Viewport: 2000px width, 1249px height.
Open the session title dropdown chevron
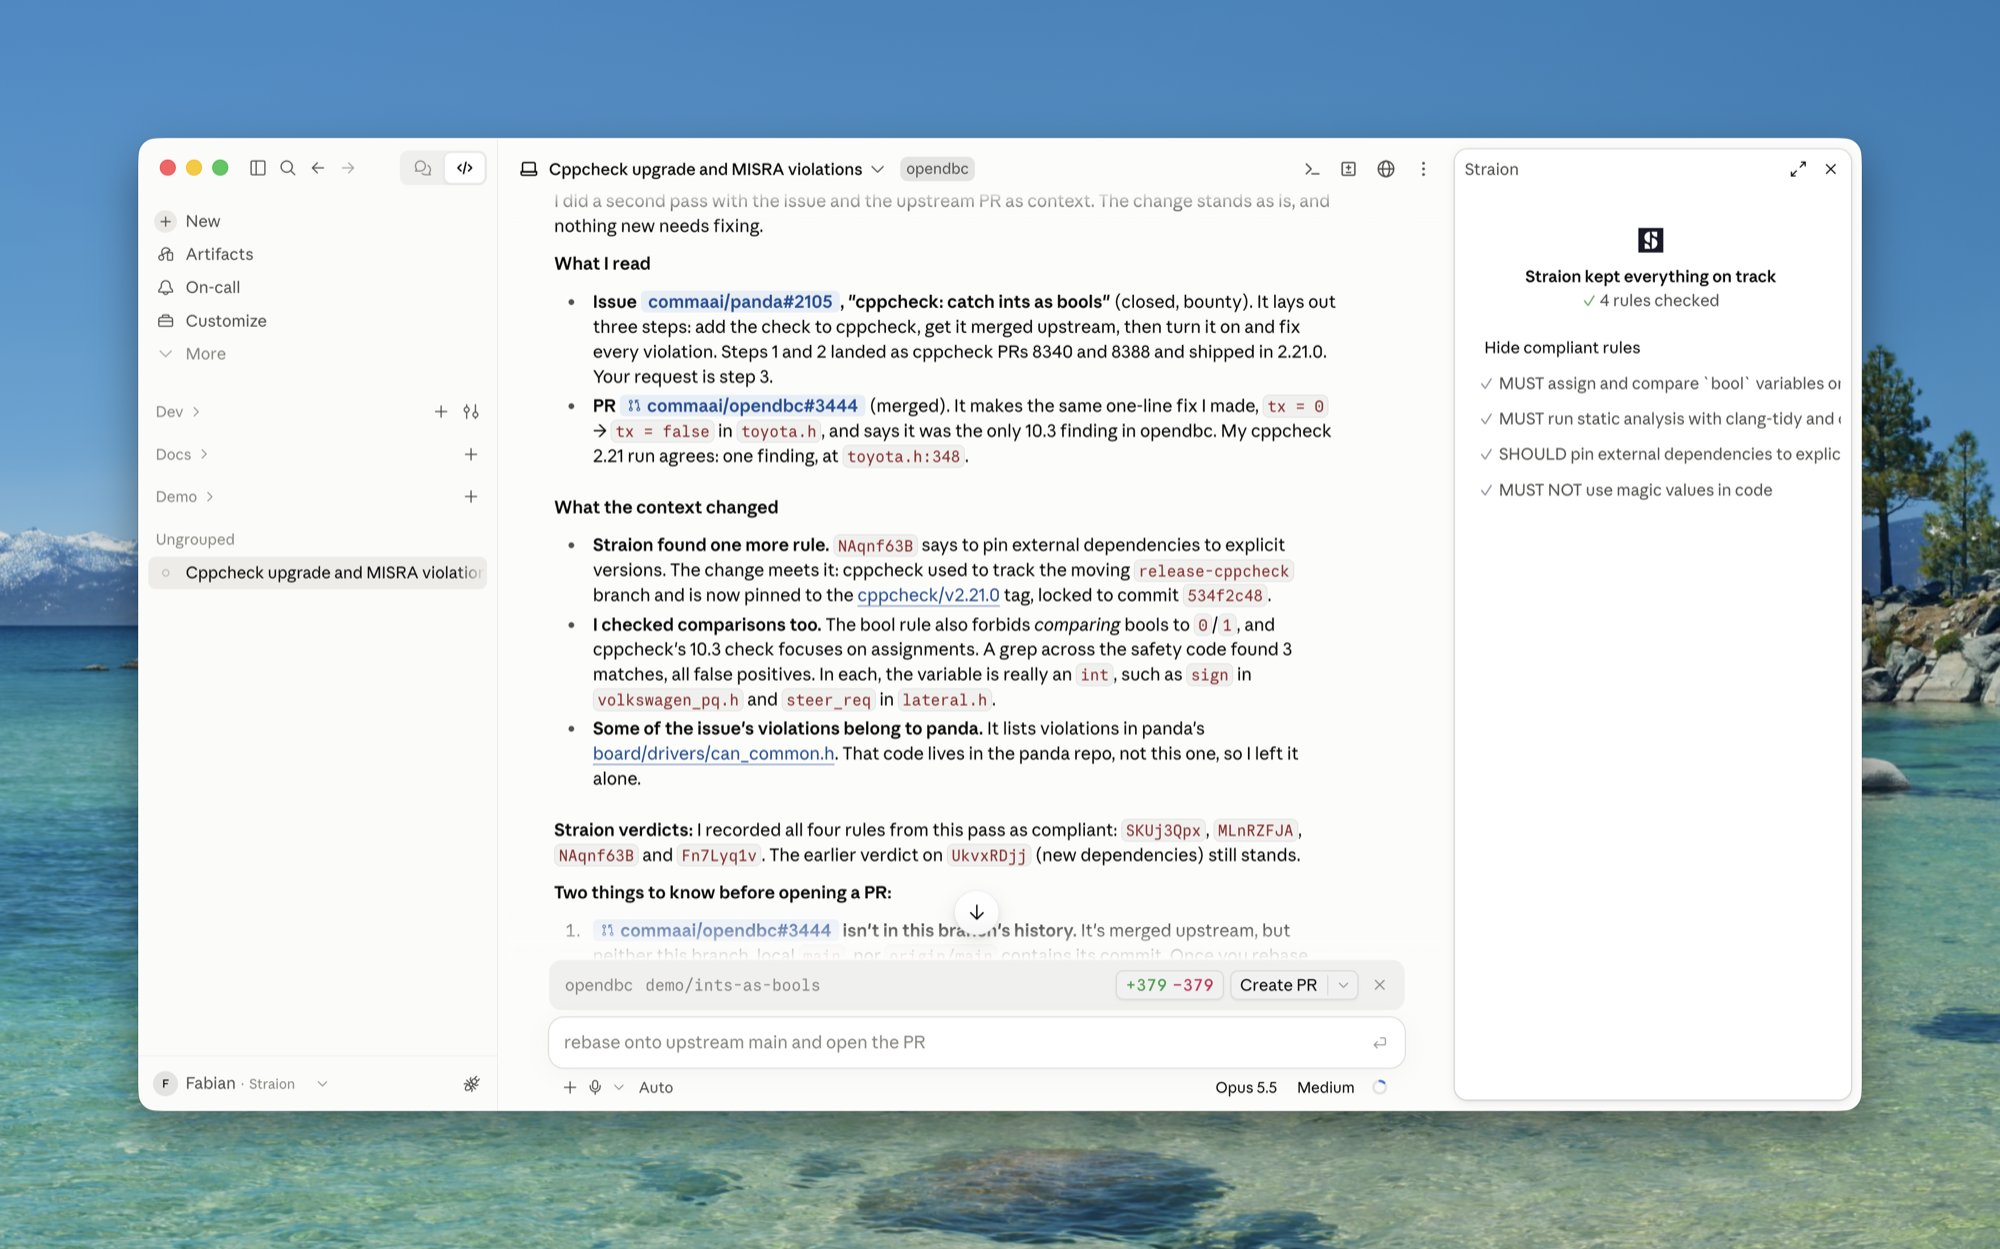pos(877,169)
